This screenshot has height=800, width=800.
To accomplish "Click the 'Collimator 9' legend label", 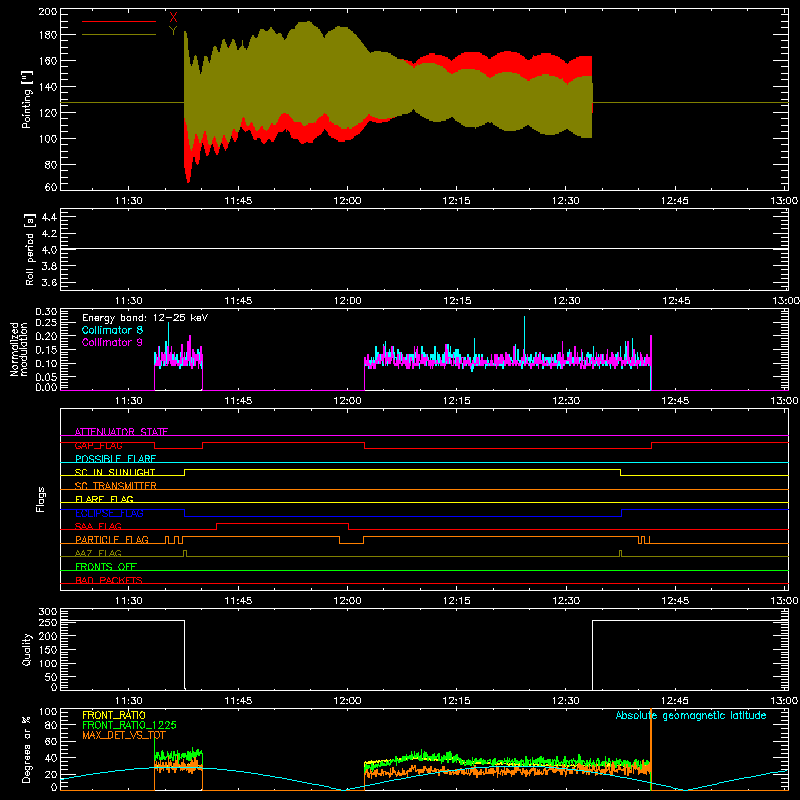I will pos(112,342).
